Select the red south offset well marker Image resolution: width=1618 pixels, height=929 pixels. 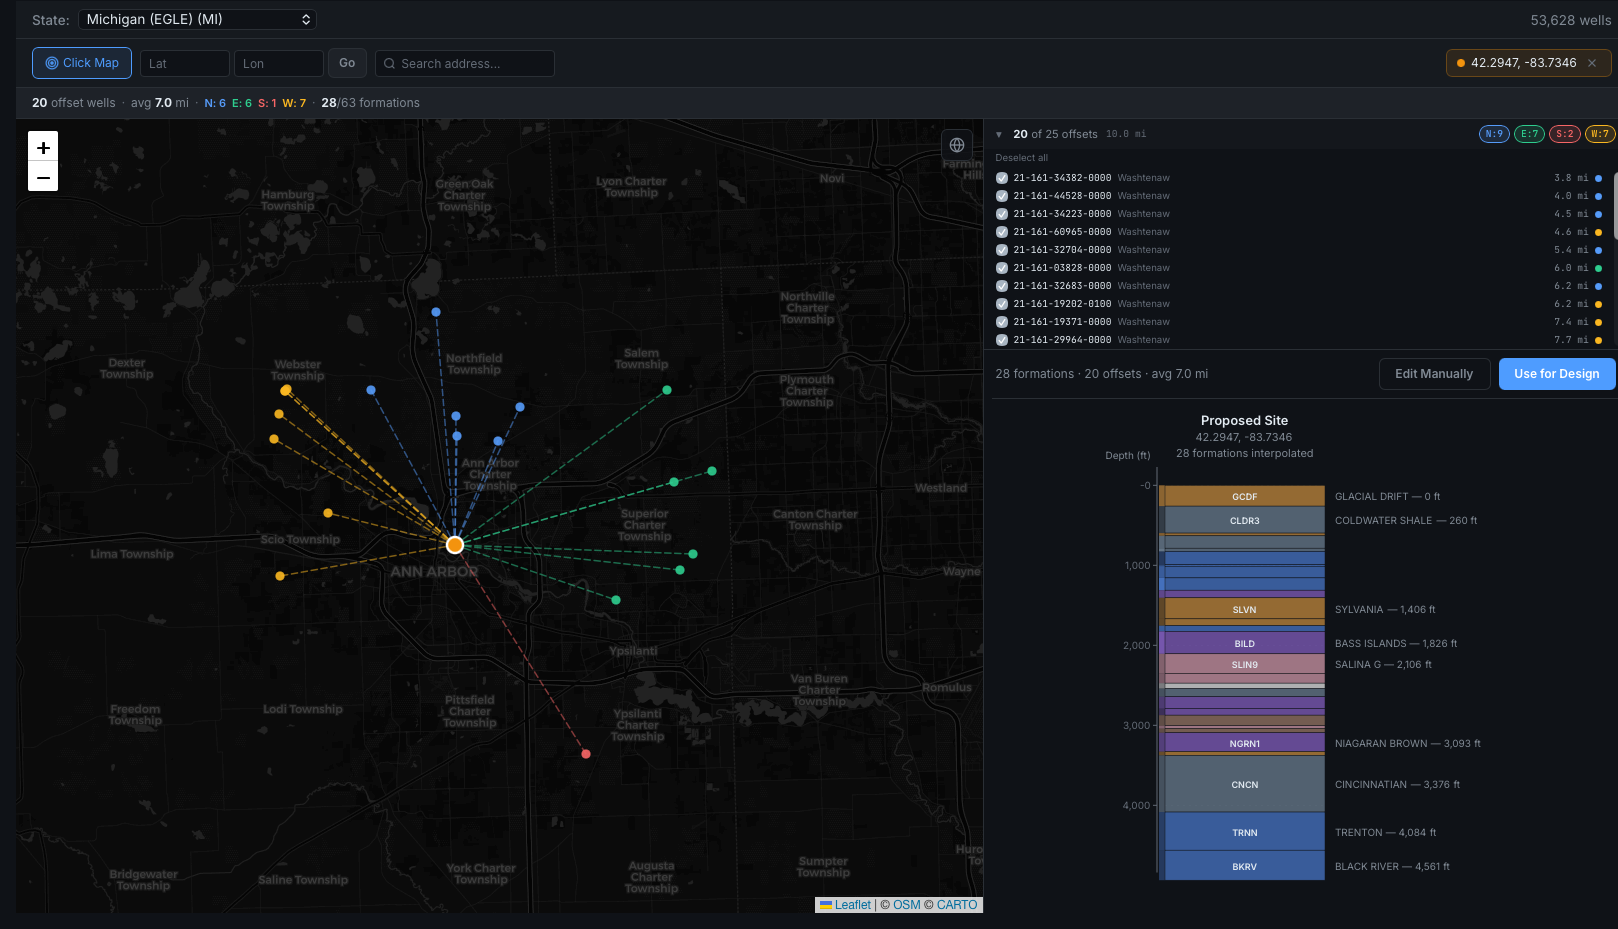pyautogui.click(x=586, y=754)
